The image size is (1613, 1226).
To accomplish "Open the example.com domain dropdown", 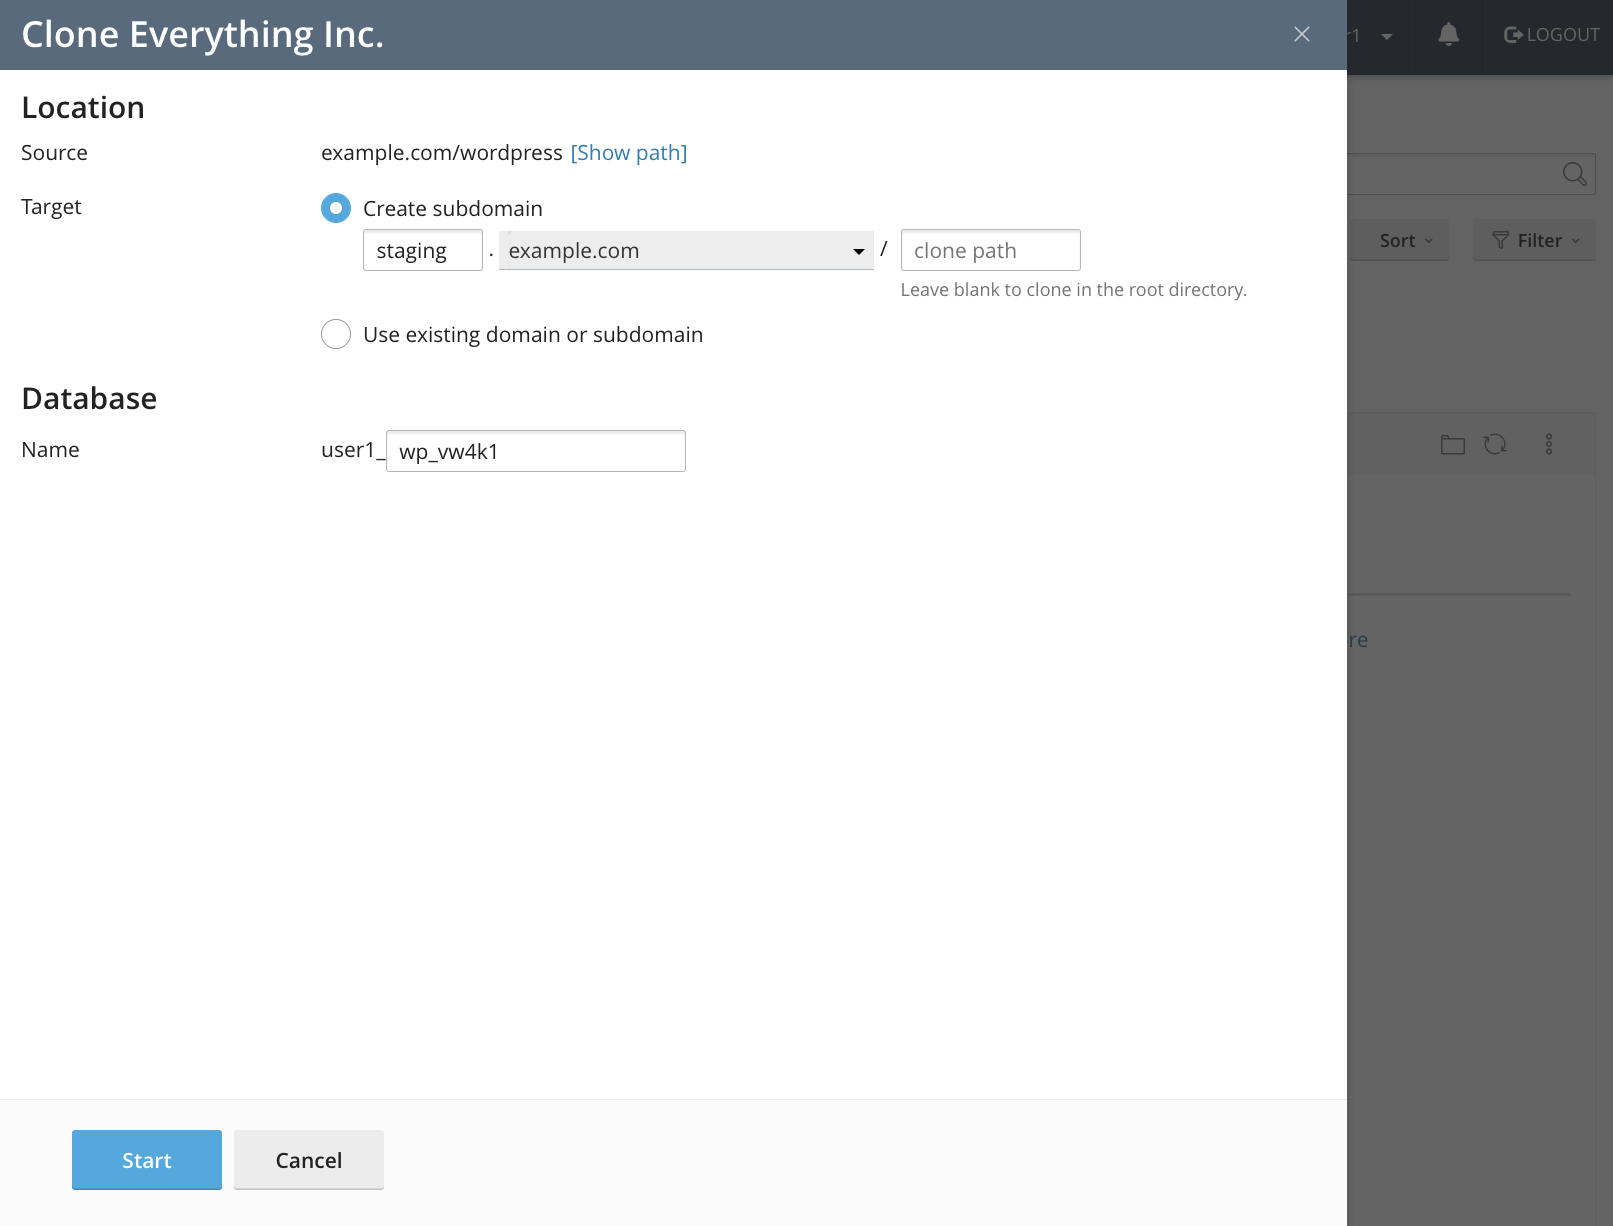I will coord(857,250).
